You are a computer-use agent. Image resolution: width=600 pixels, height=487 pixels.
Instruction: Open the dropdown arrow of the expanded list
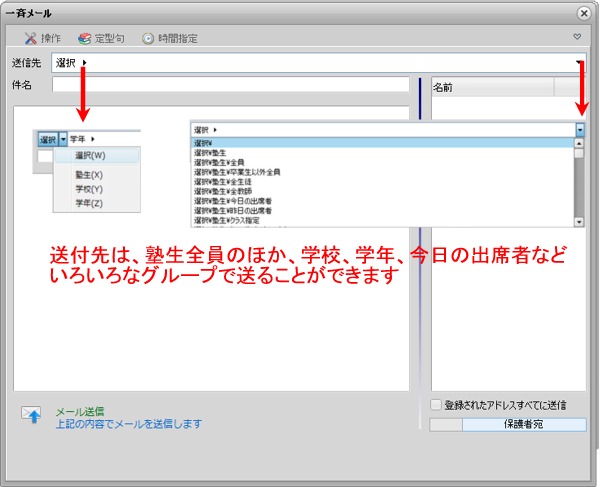coord(579,130)
